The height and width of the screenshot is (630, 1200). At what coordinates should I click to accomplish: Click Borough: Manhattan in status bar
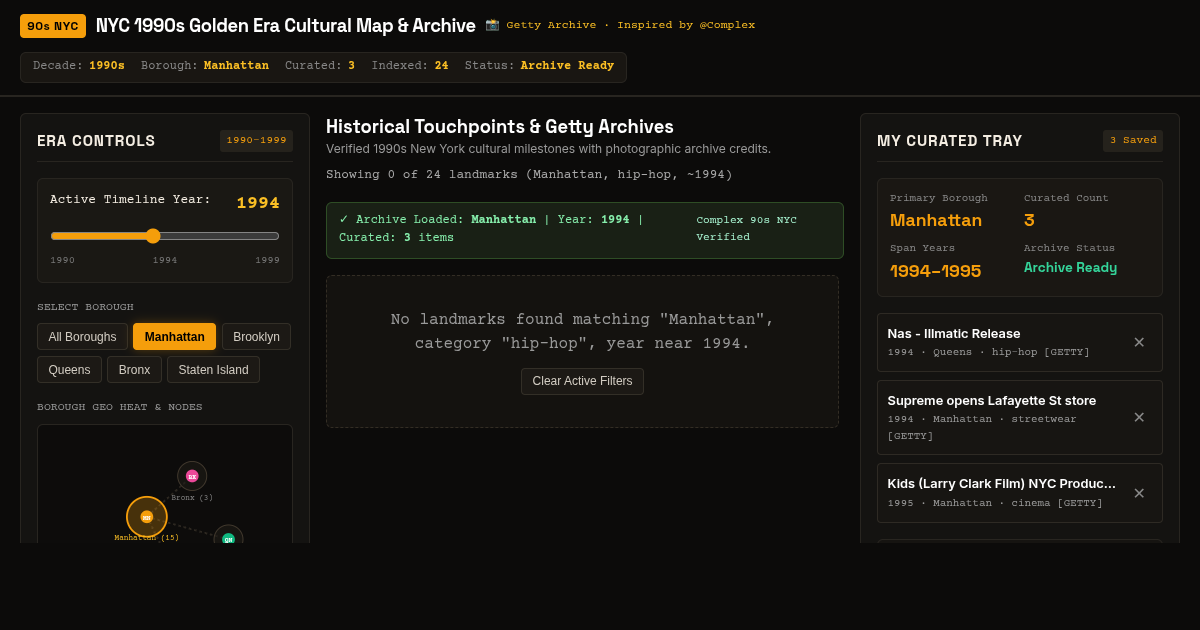[205, 66]
